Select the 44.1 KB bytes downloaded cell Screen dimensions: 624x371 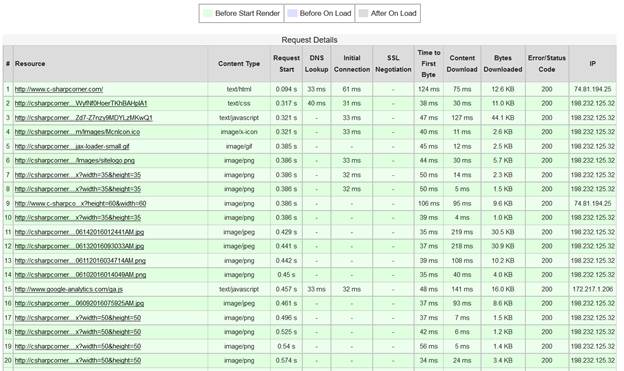tap(503, 118)
